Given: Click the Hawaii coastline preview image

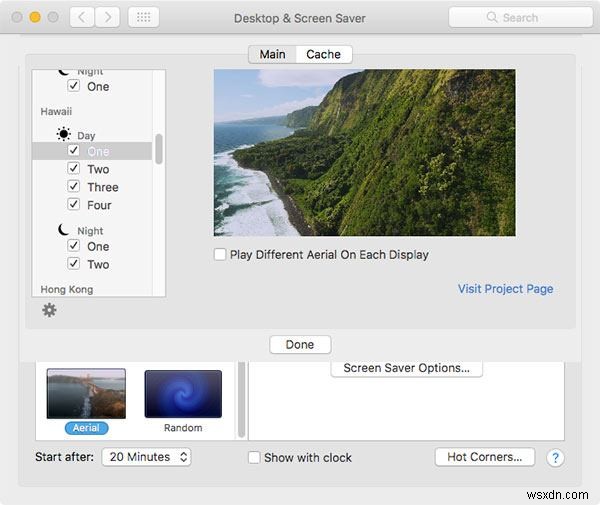Looking at the screenshot, I should [x=365, y=153].
